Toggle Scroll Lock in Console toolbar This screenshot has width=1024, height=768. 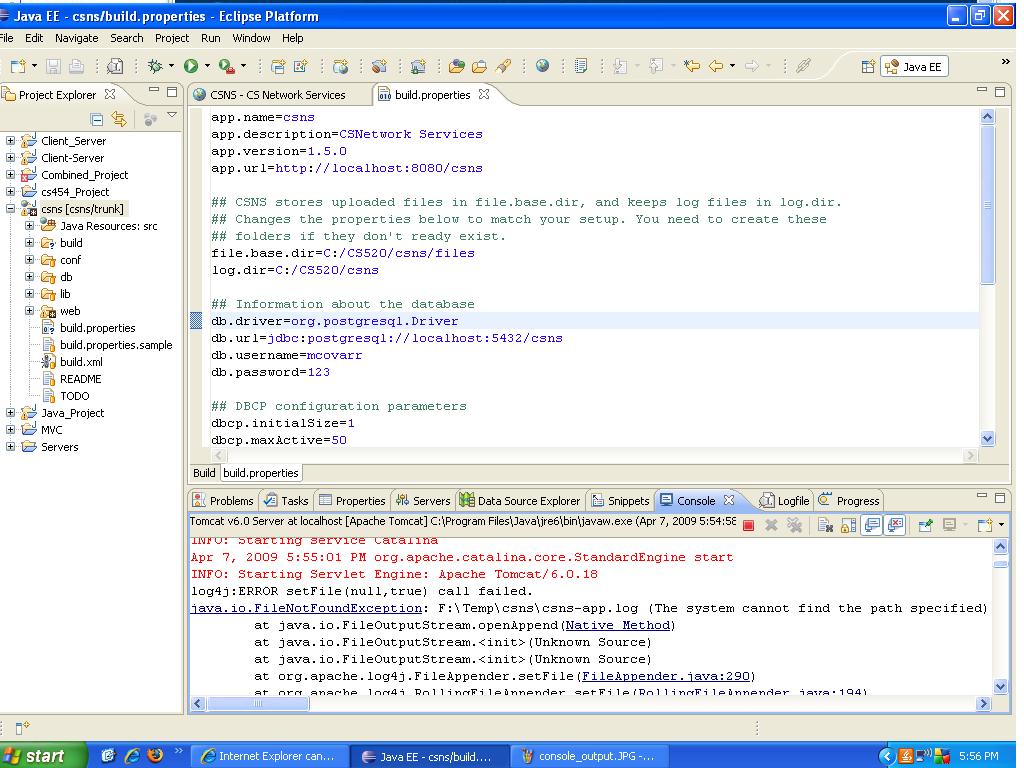[848, 525]
